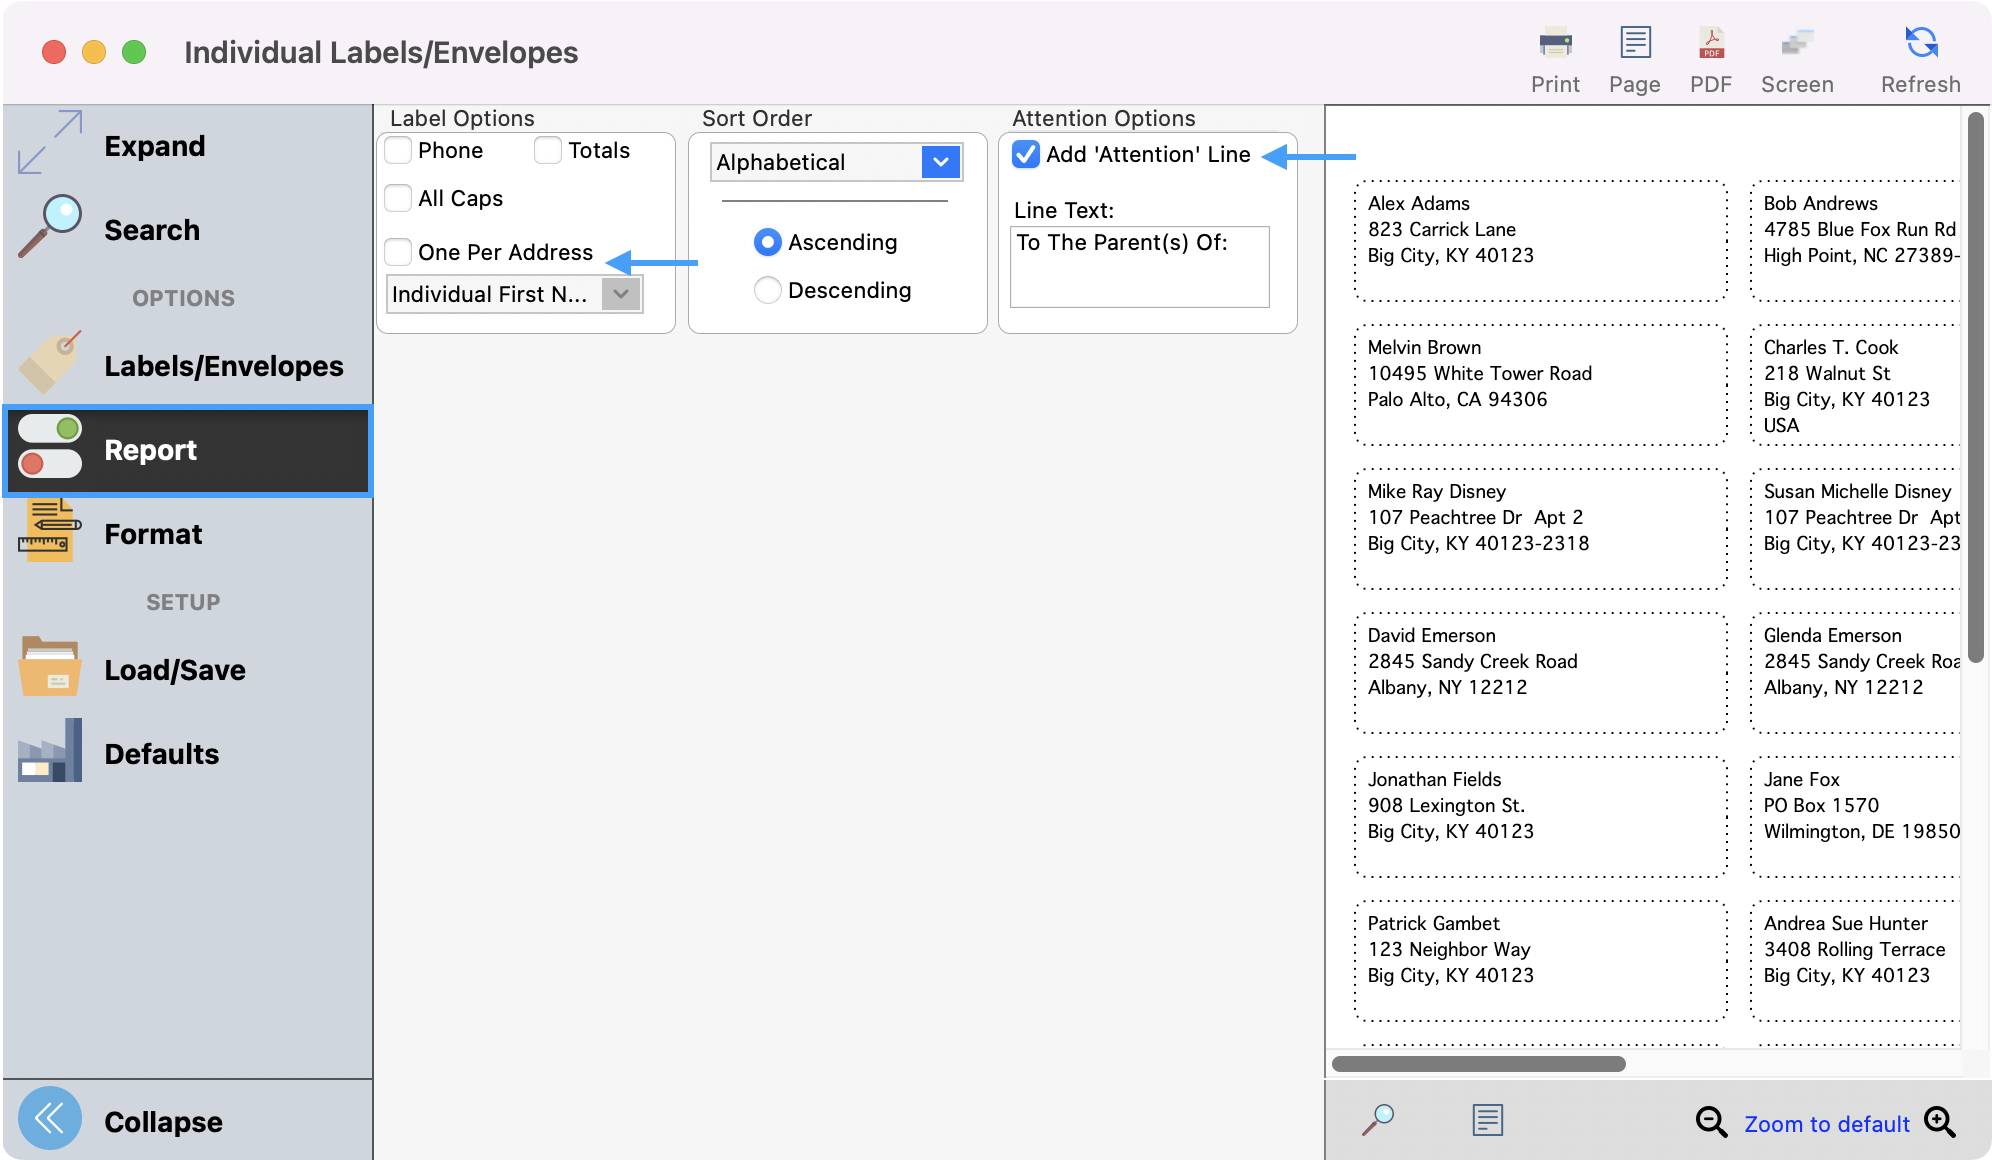1992x1160 pixels.
Task: Check the One Per Address option
Action: 398,252
